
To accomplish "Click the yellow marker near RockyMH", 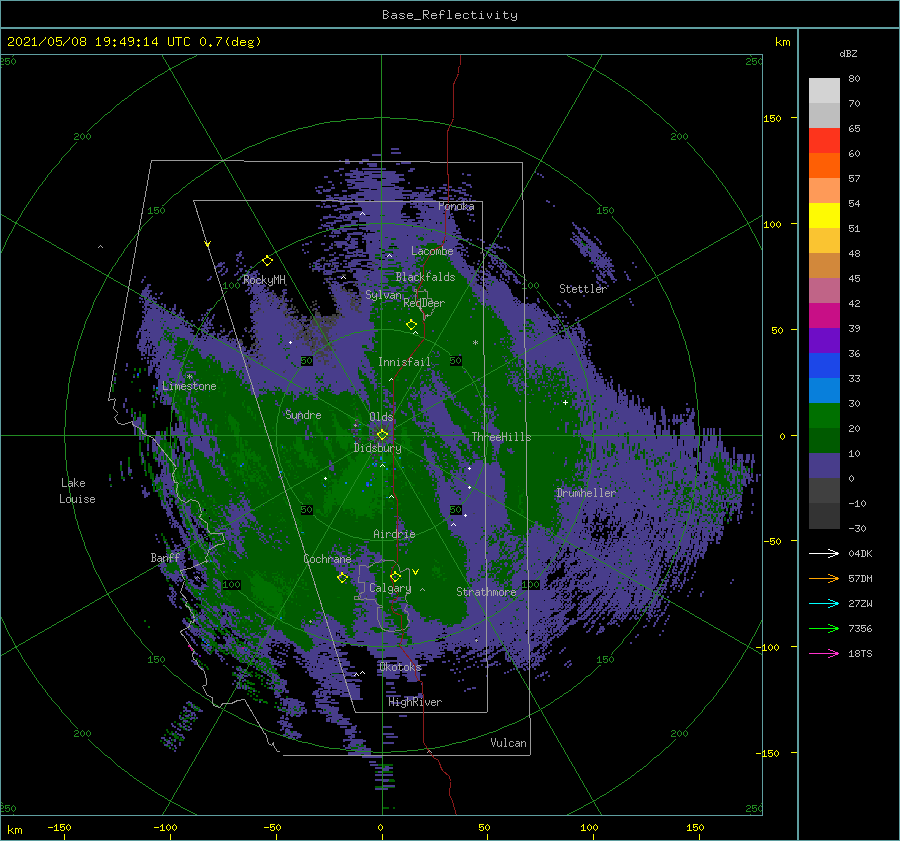I will tap(267, 261).
